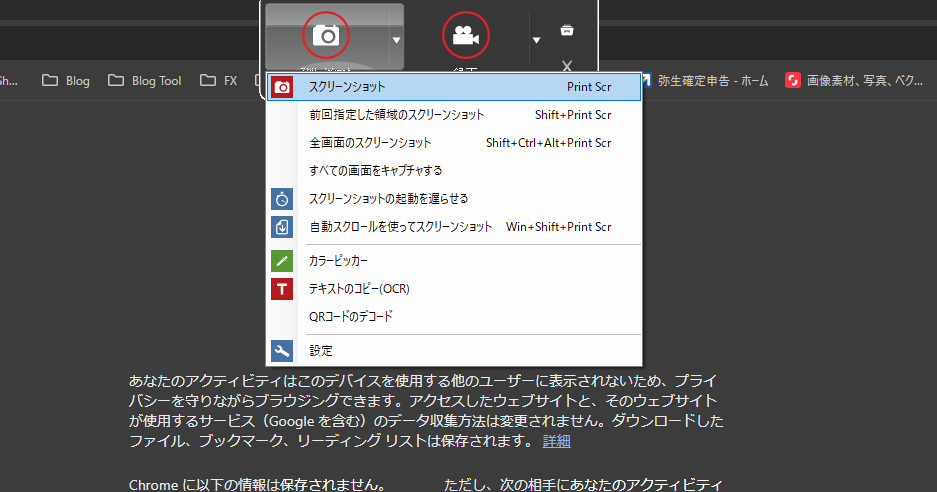Select すべての画面をキャプチャする option
This screenshot has height=492, width=937.
[x=375, y=171]
